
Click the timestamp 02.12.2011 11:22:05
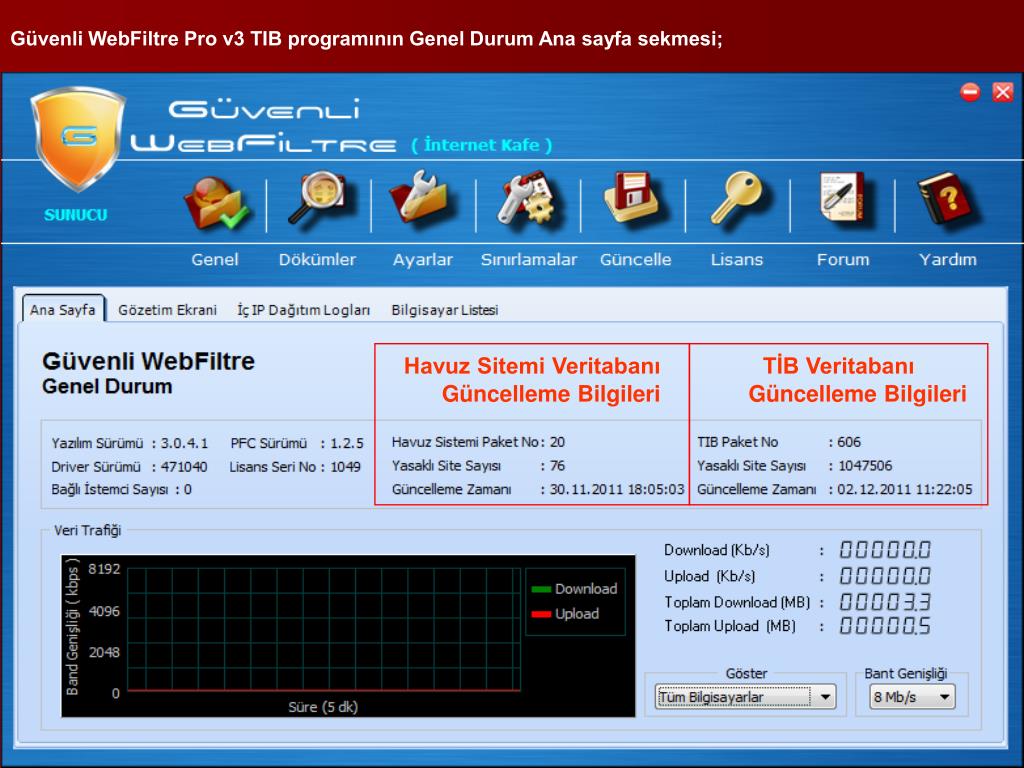tap(904, 489)
